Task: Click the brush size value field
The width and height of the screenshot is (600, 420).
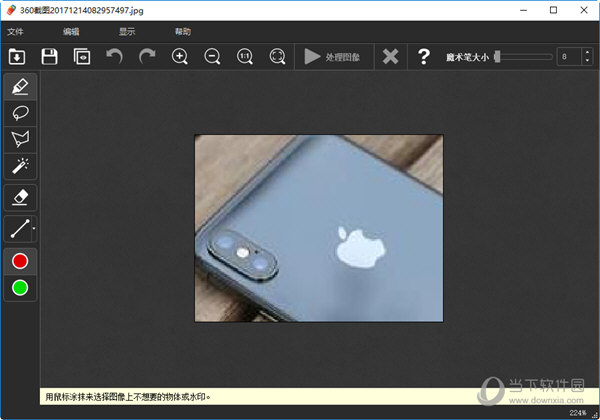Action: (569, 57)
